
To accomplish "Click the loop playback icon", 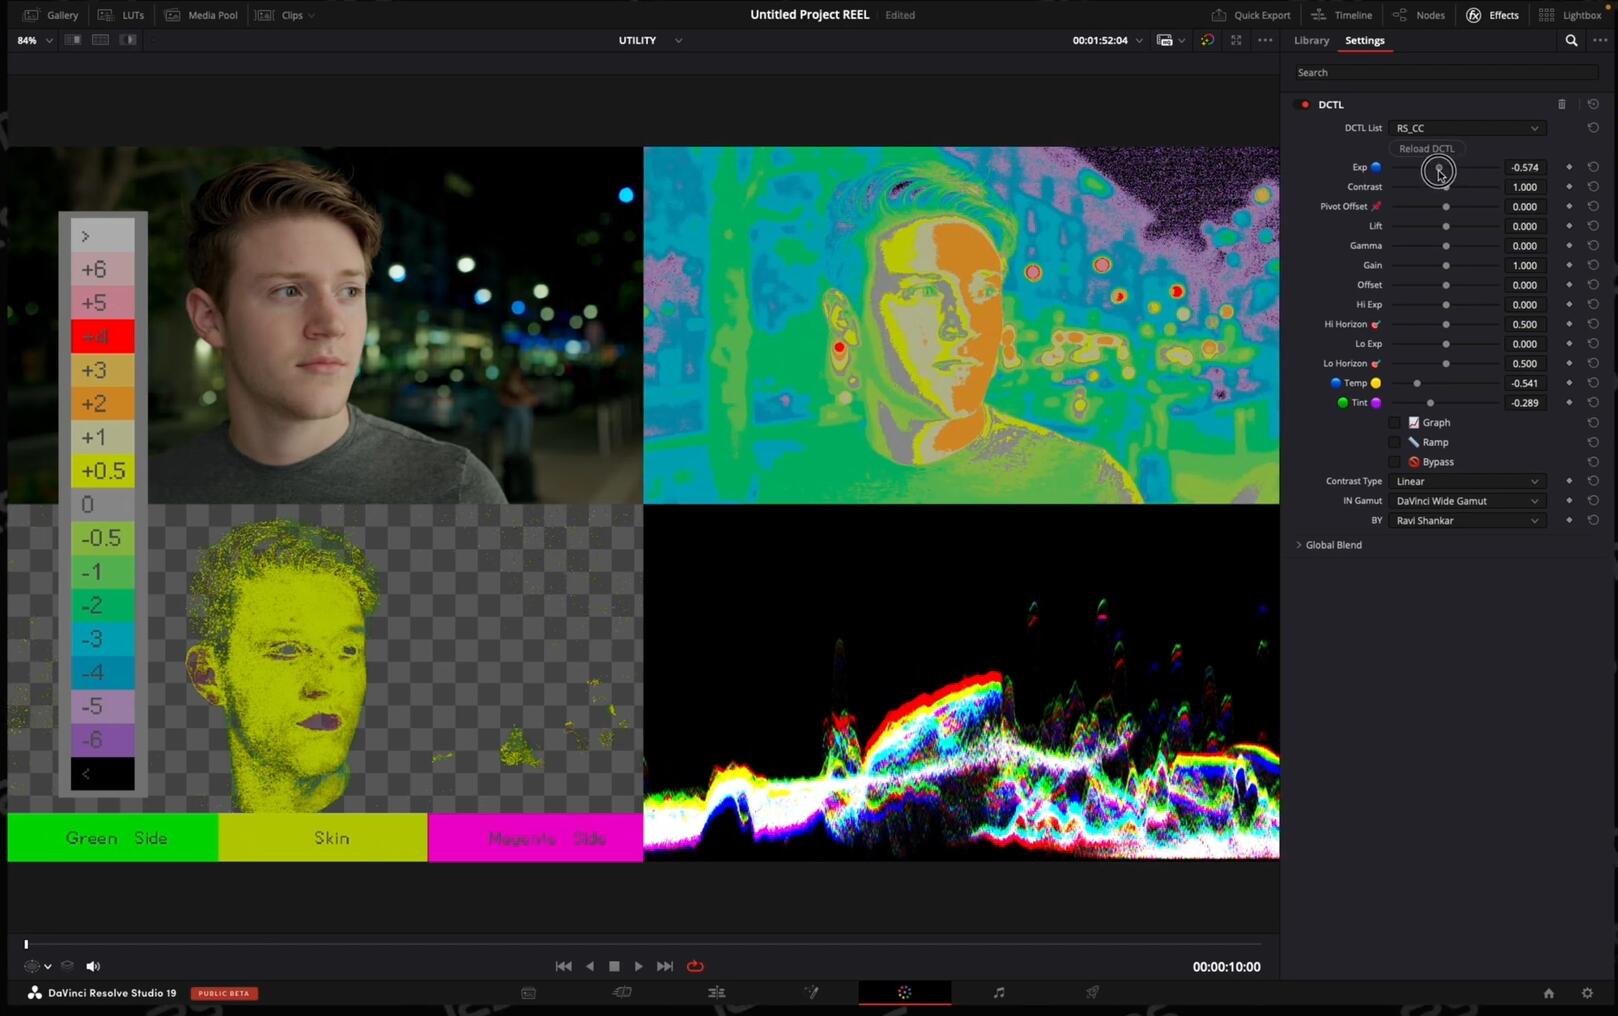I will click(695, 966).
